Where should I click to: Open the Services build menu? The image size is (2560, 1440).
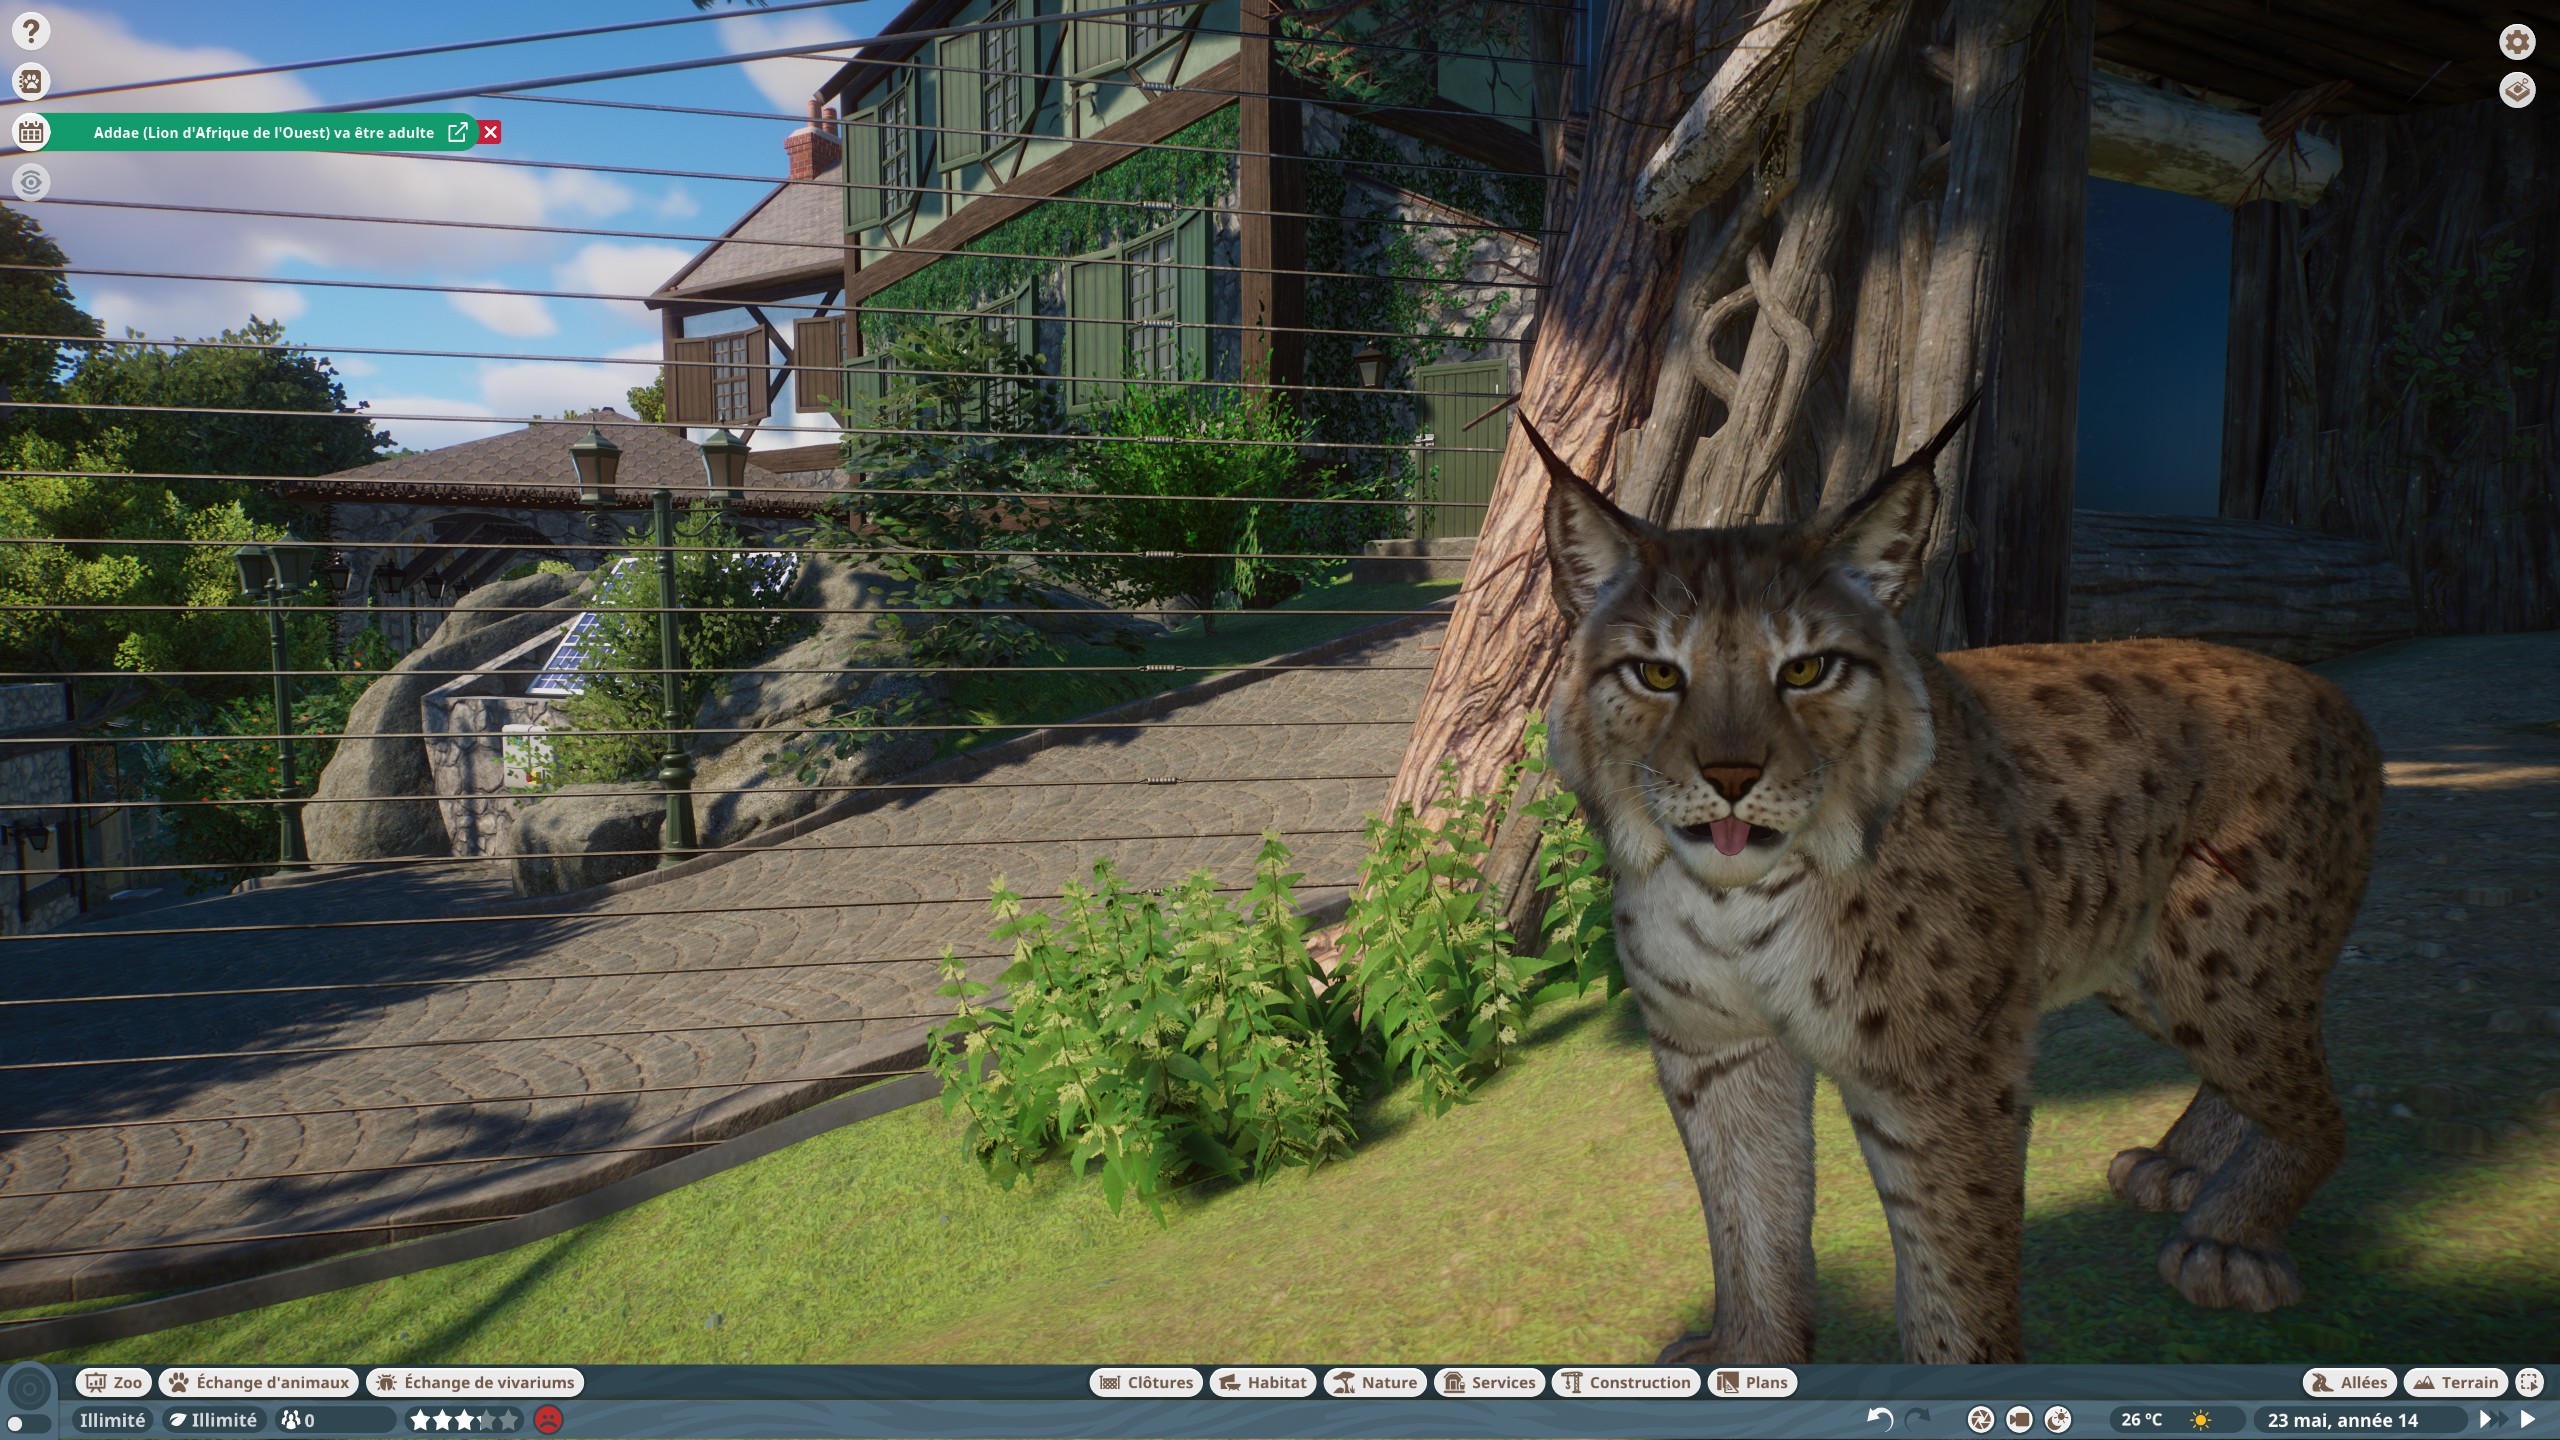[x=1489, y=1382]
